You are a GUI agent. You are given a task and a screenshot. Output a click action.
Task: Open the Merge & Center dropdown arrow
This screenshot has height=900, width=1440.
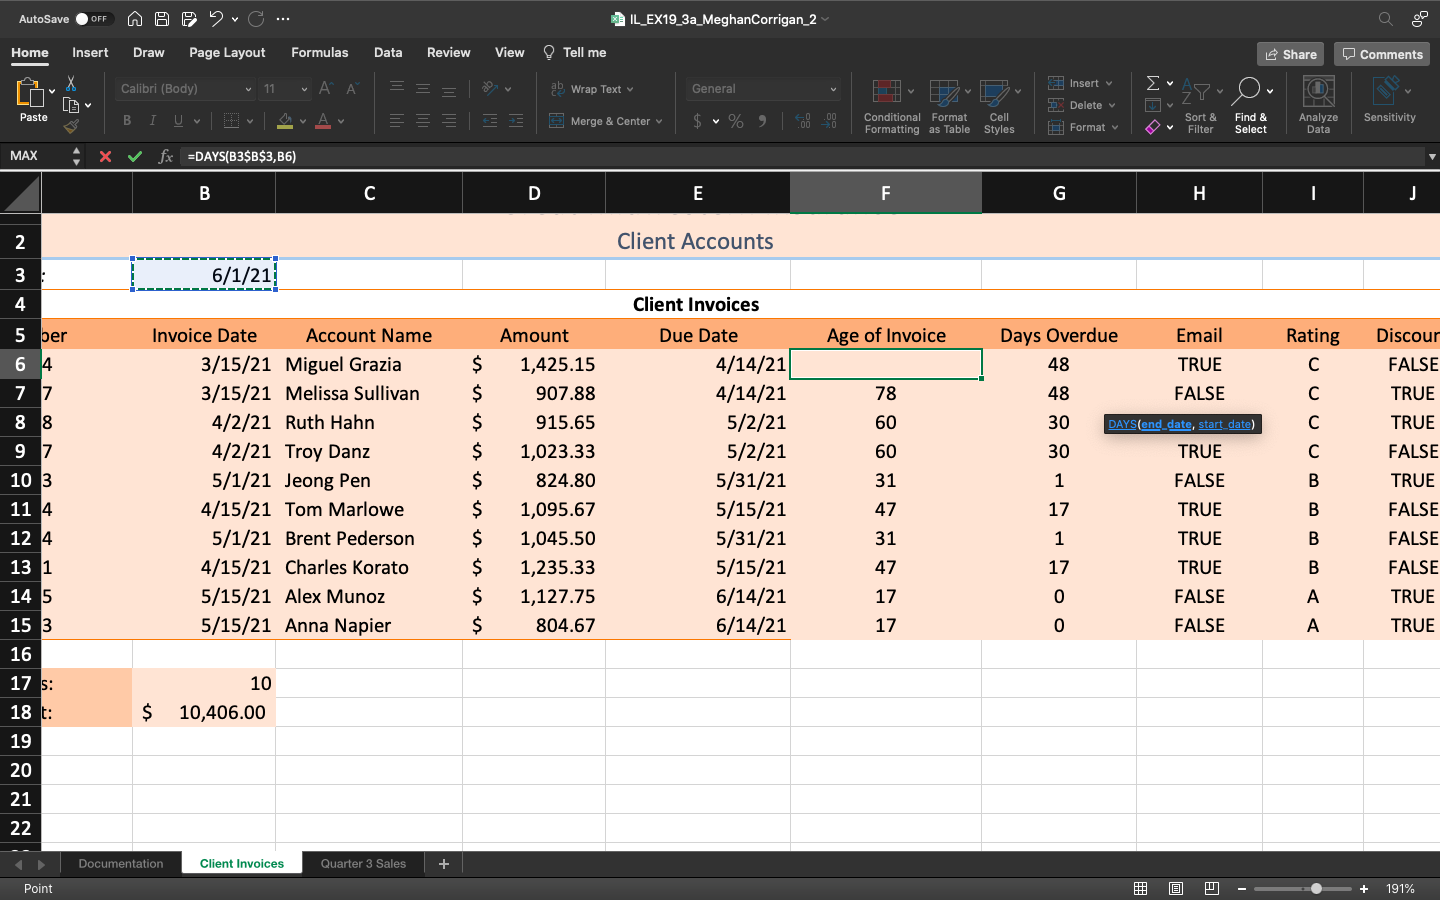pos(658,120)
